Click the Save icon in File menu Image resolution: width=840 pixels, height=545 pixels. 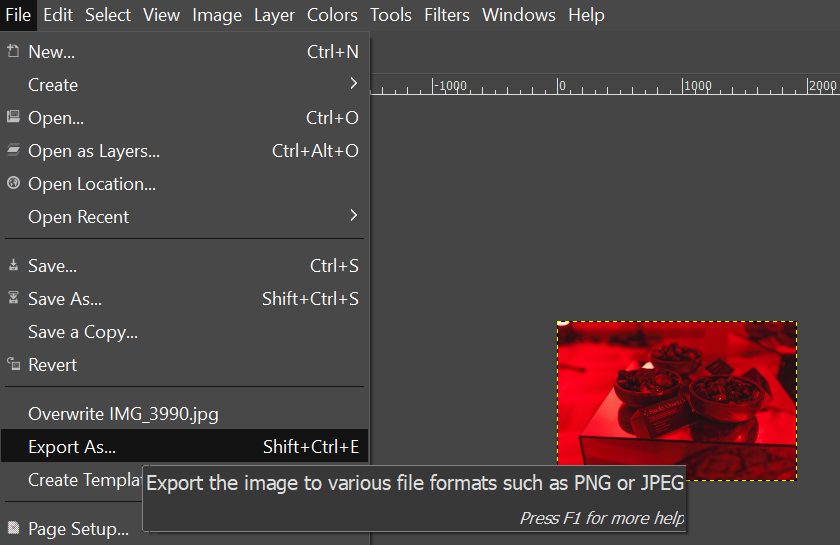pyautogui.click(x=13, y=266)
